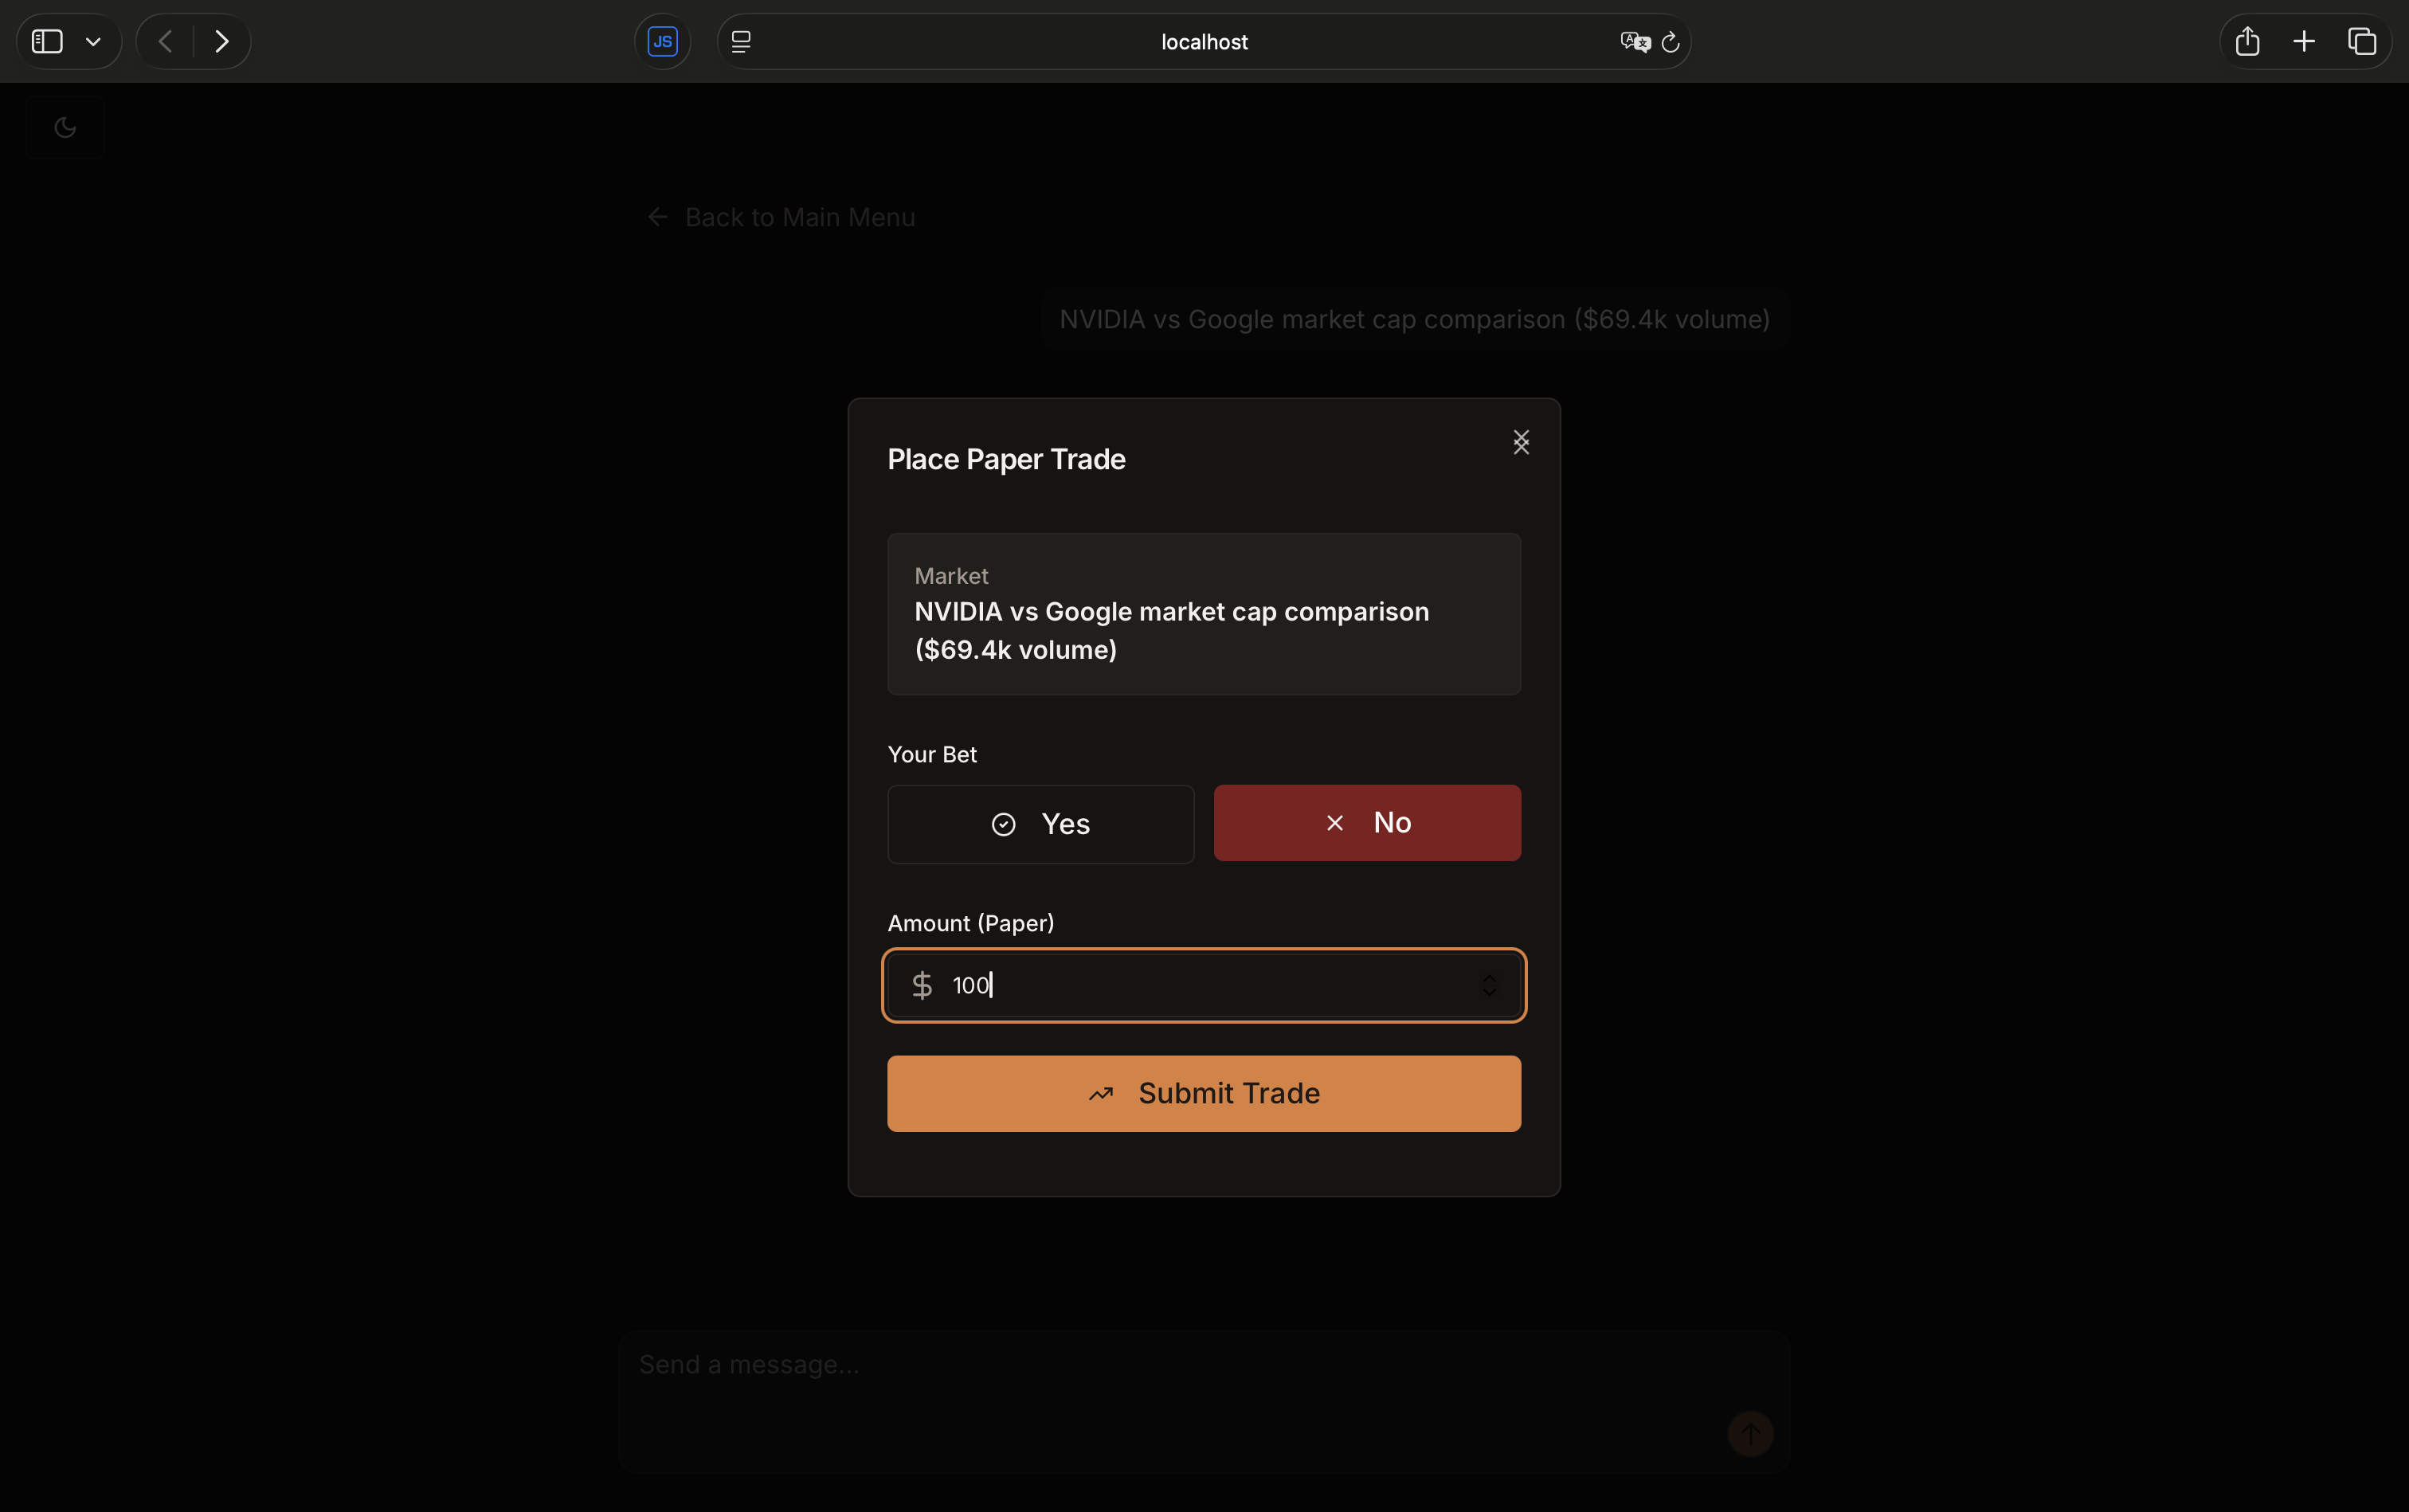Reload the current page

pyautogui.click(x=1670, y=41)
